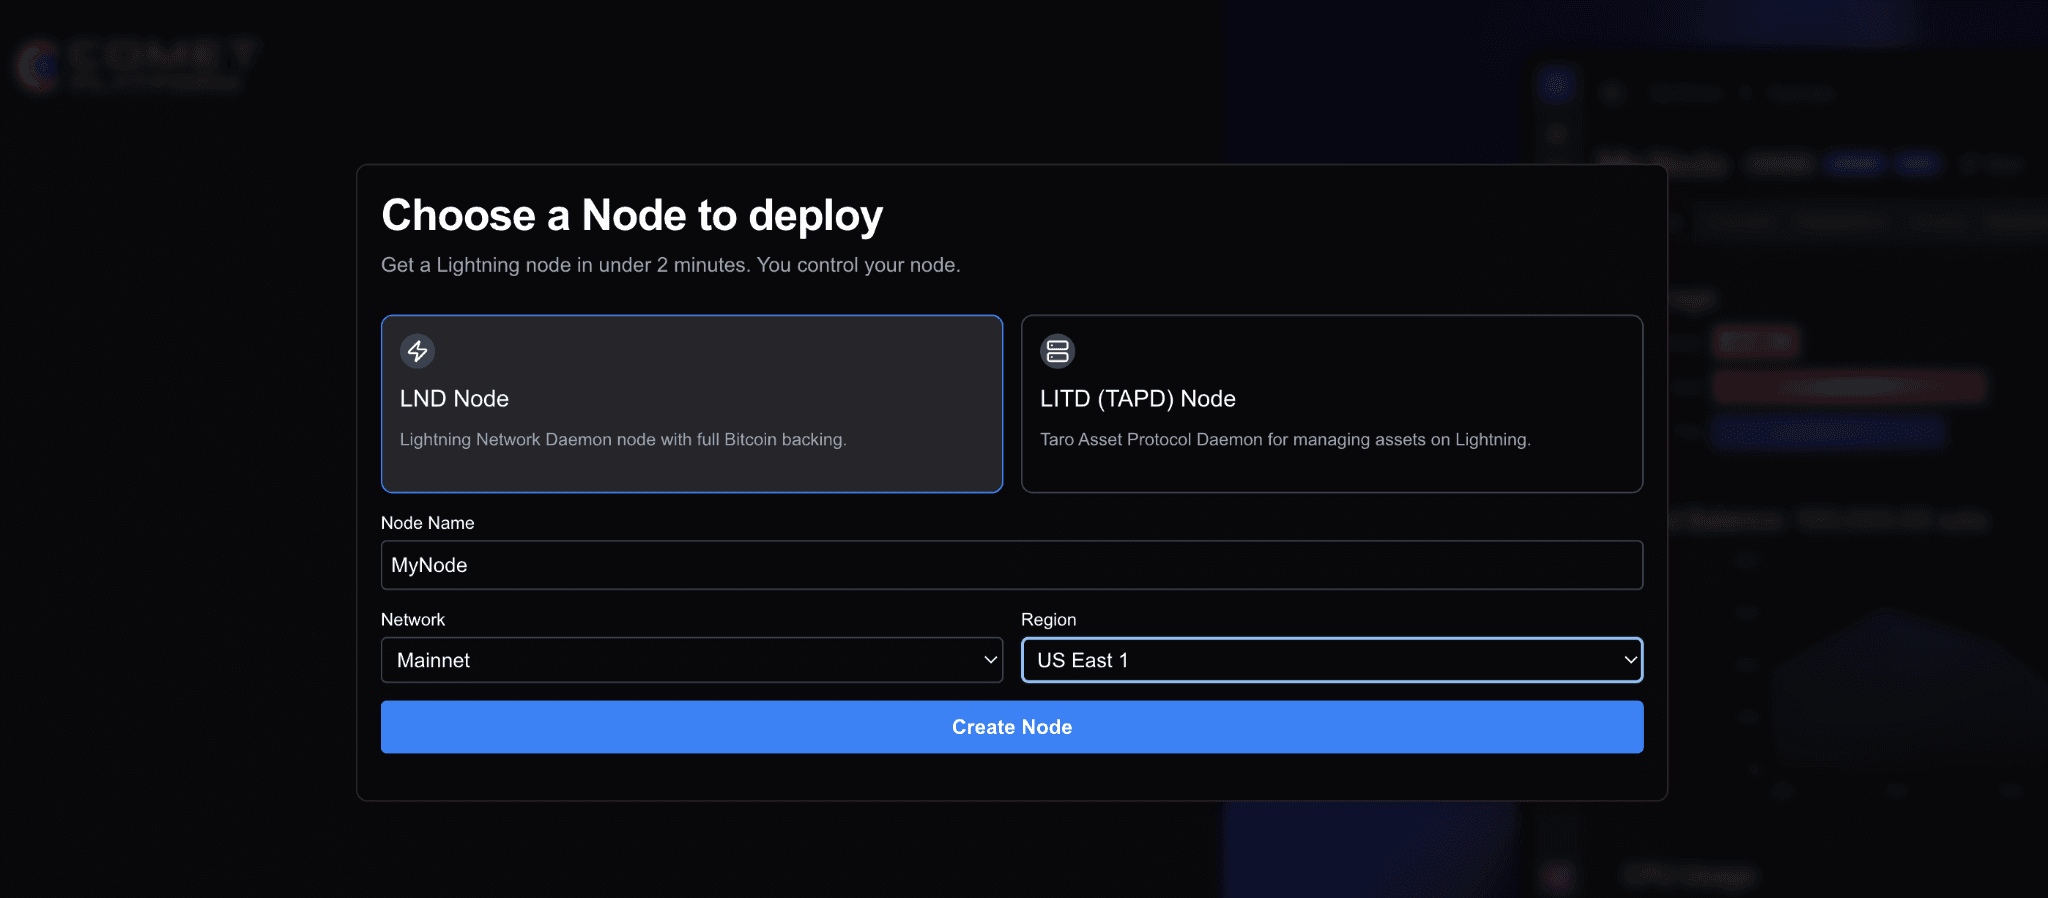This screenshot has width=2048, height=898.
Task: Click the Region label
Action: [x=1048, y=620]
